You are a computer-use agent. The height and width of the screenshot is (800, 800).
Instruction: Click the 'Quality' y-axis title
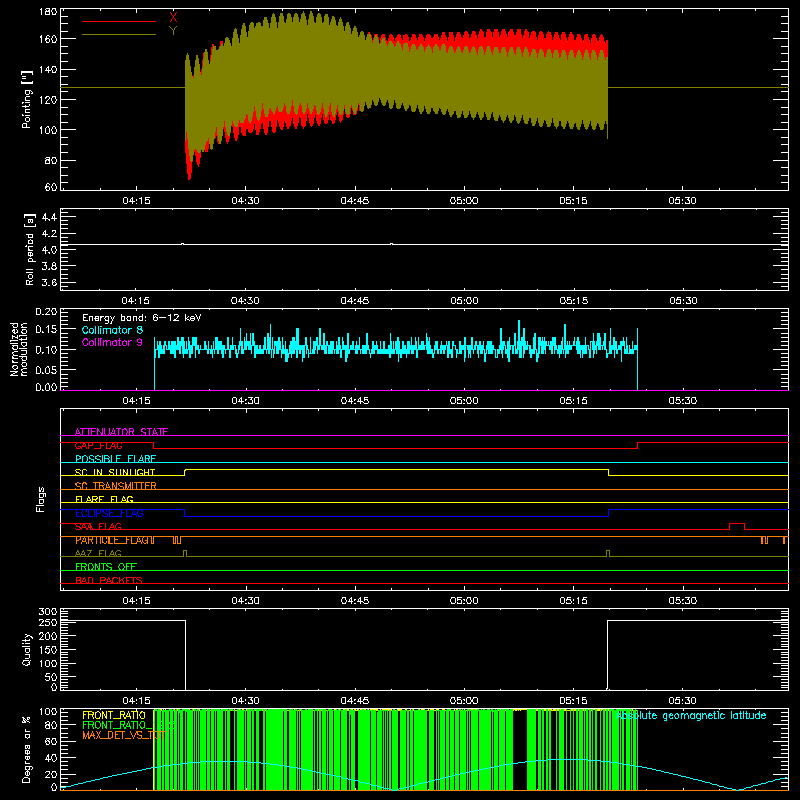[27, 649]
